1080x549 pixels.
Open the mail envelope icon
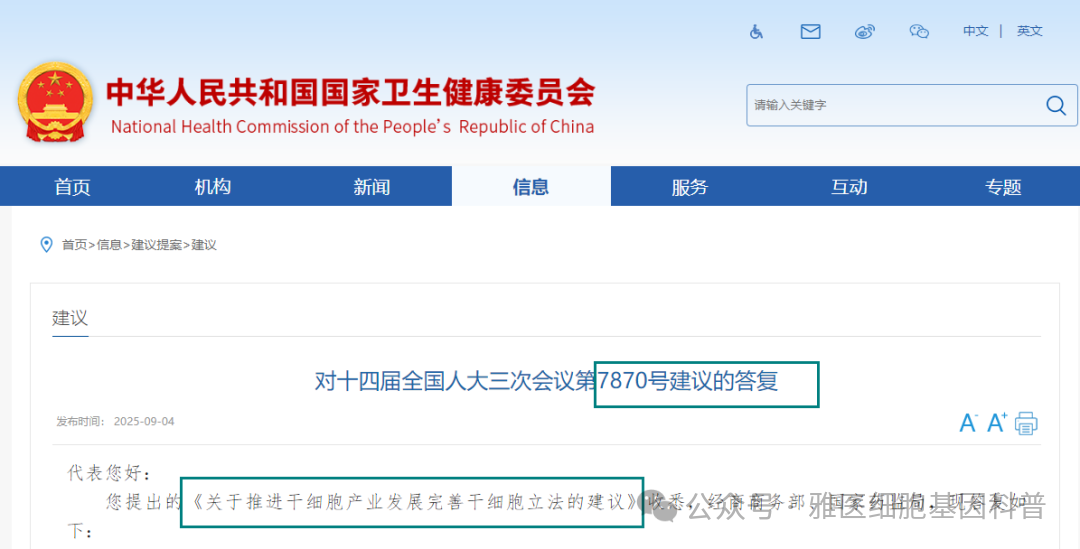(810, 32)
